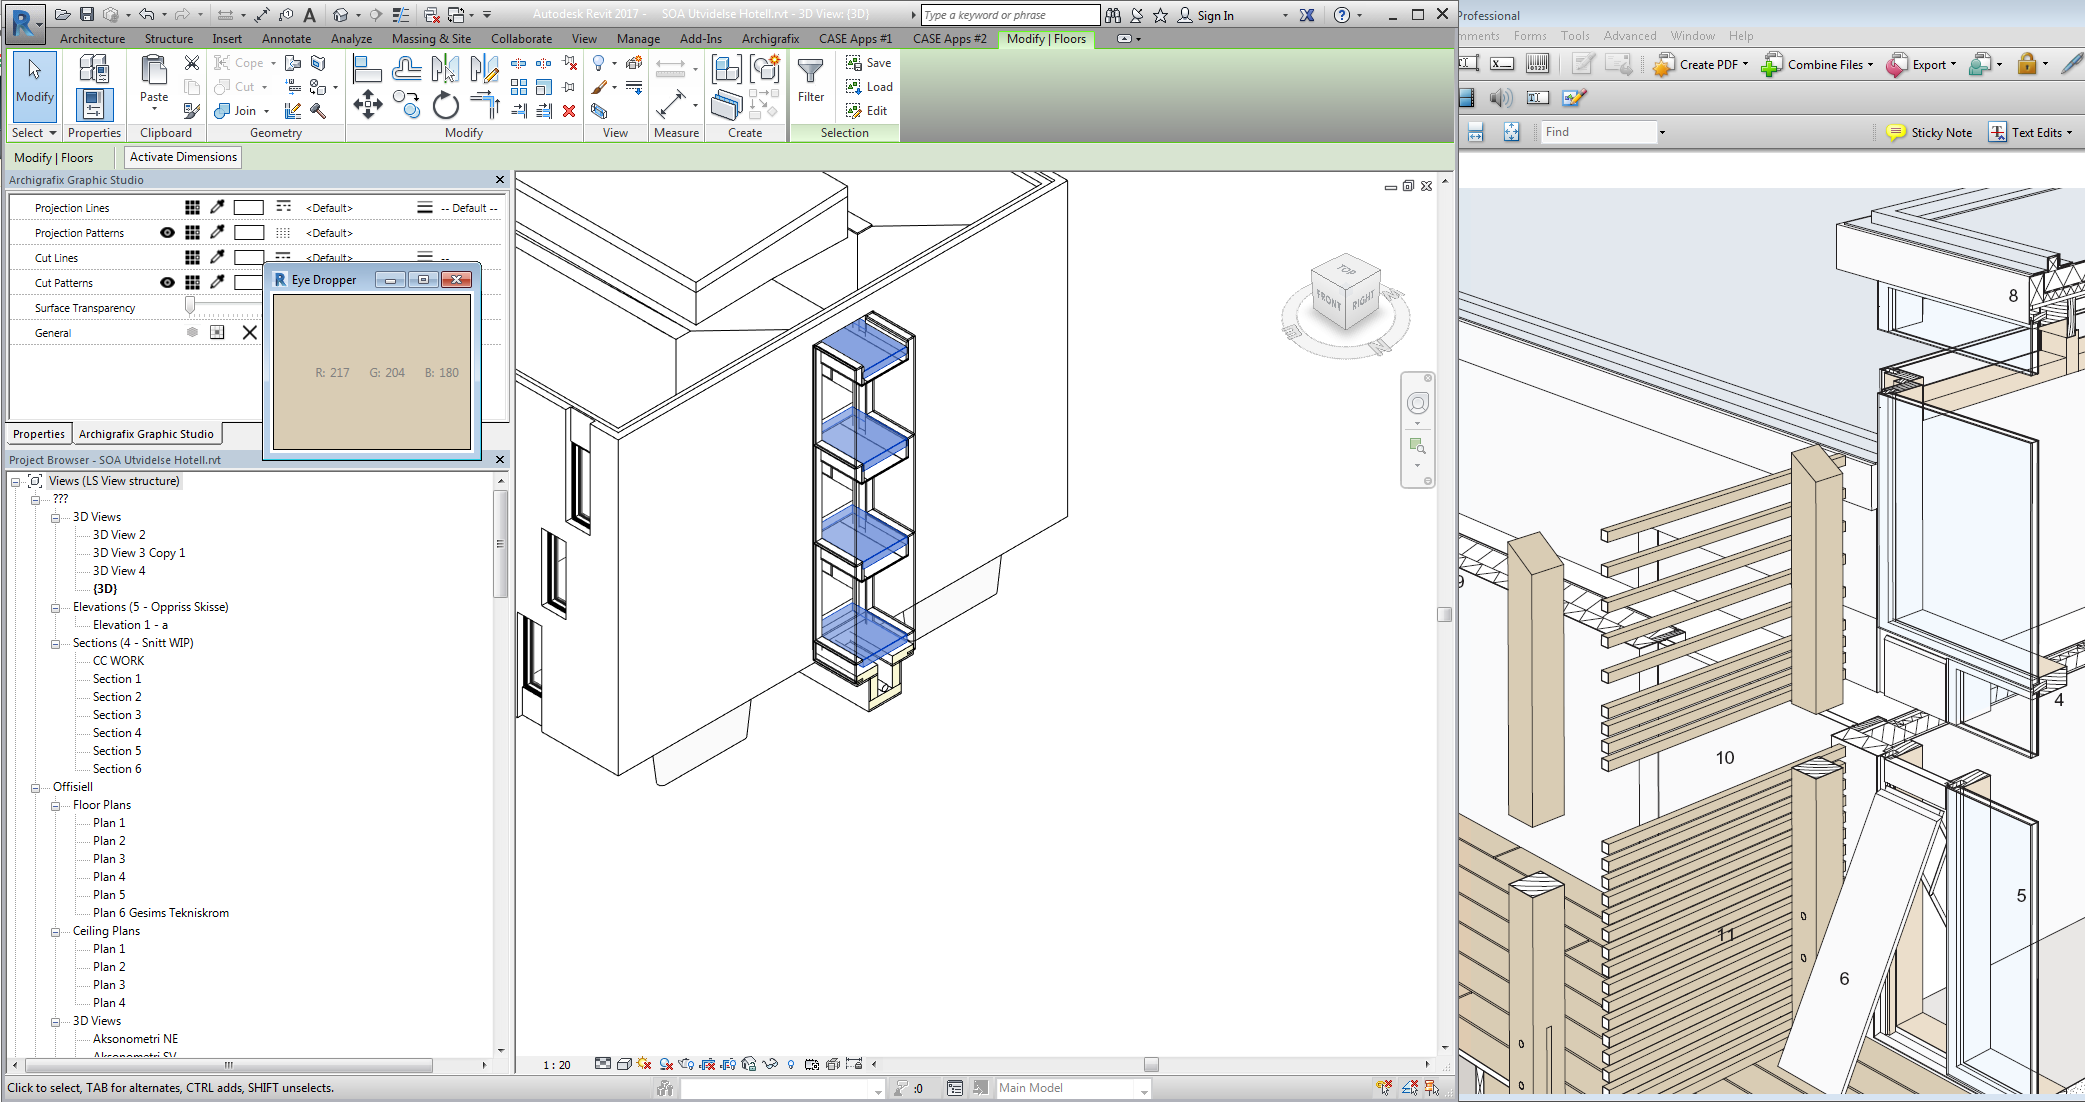
Task: Switch to the Properties palette tab
Action: 39,434
